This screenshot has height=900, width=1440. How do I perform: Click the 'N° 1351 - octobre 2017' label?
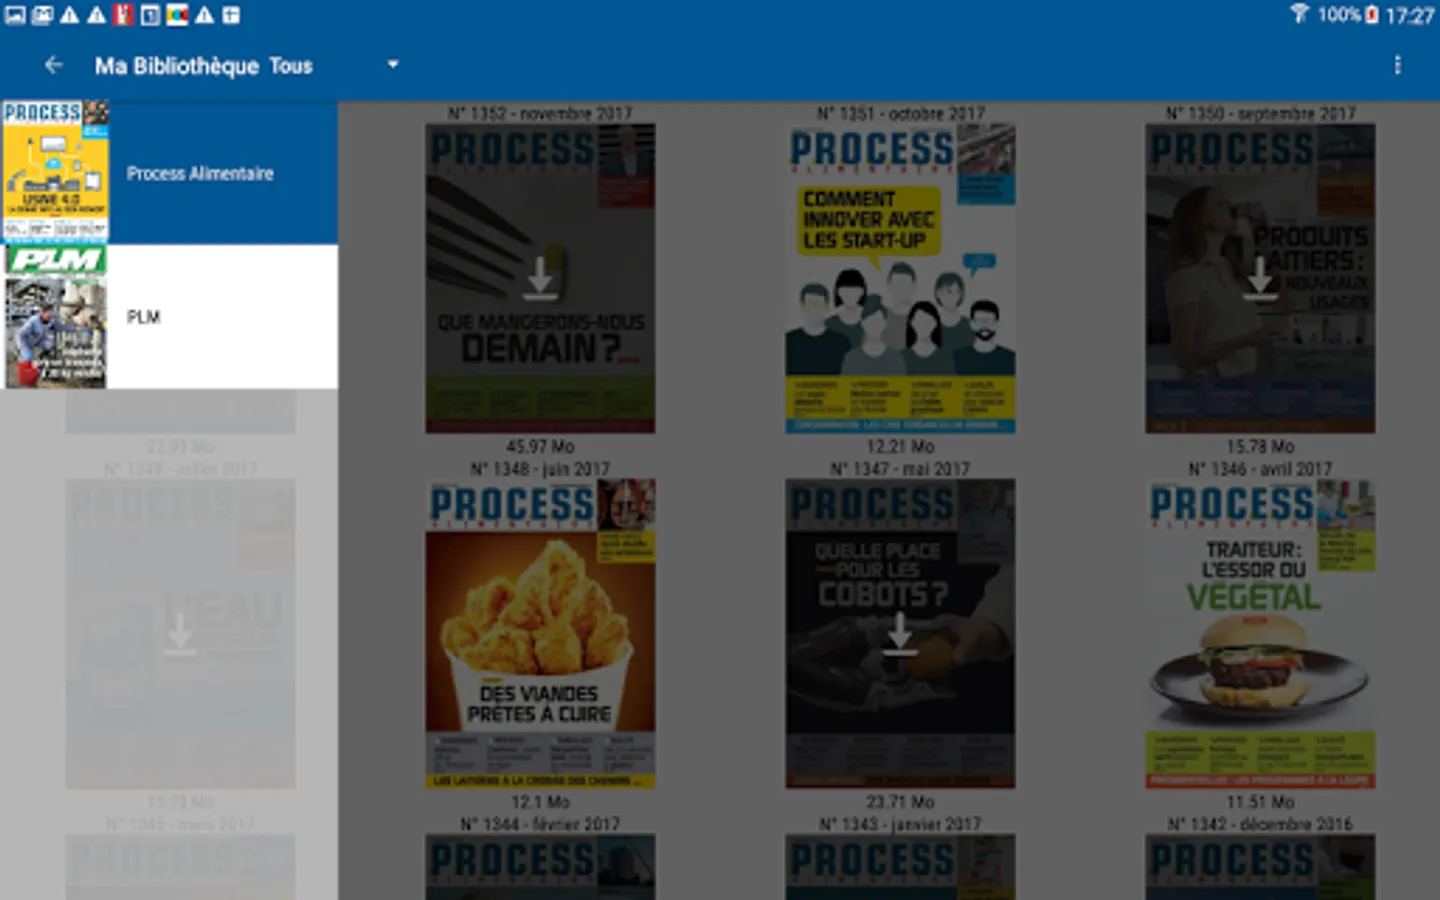point(900,113)
